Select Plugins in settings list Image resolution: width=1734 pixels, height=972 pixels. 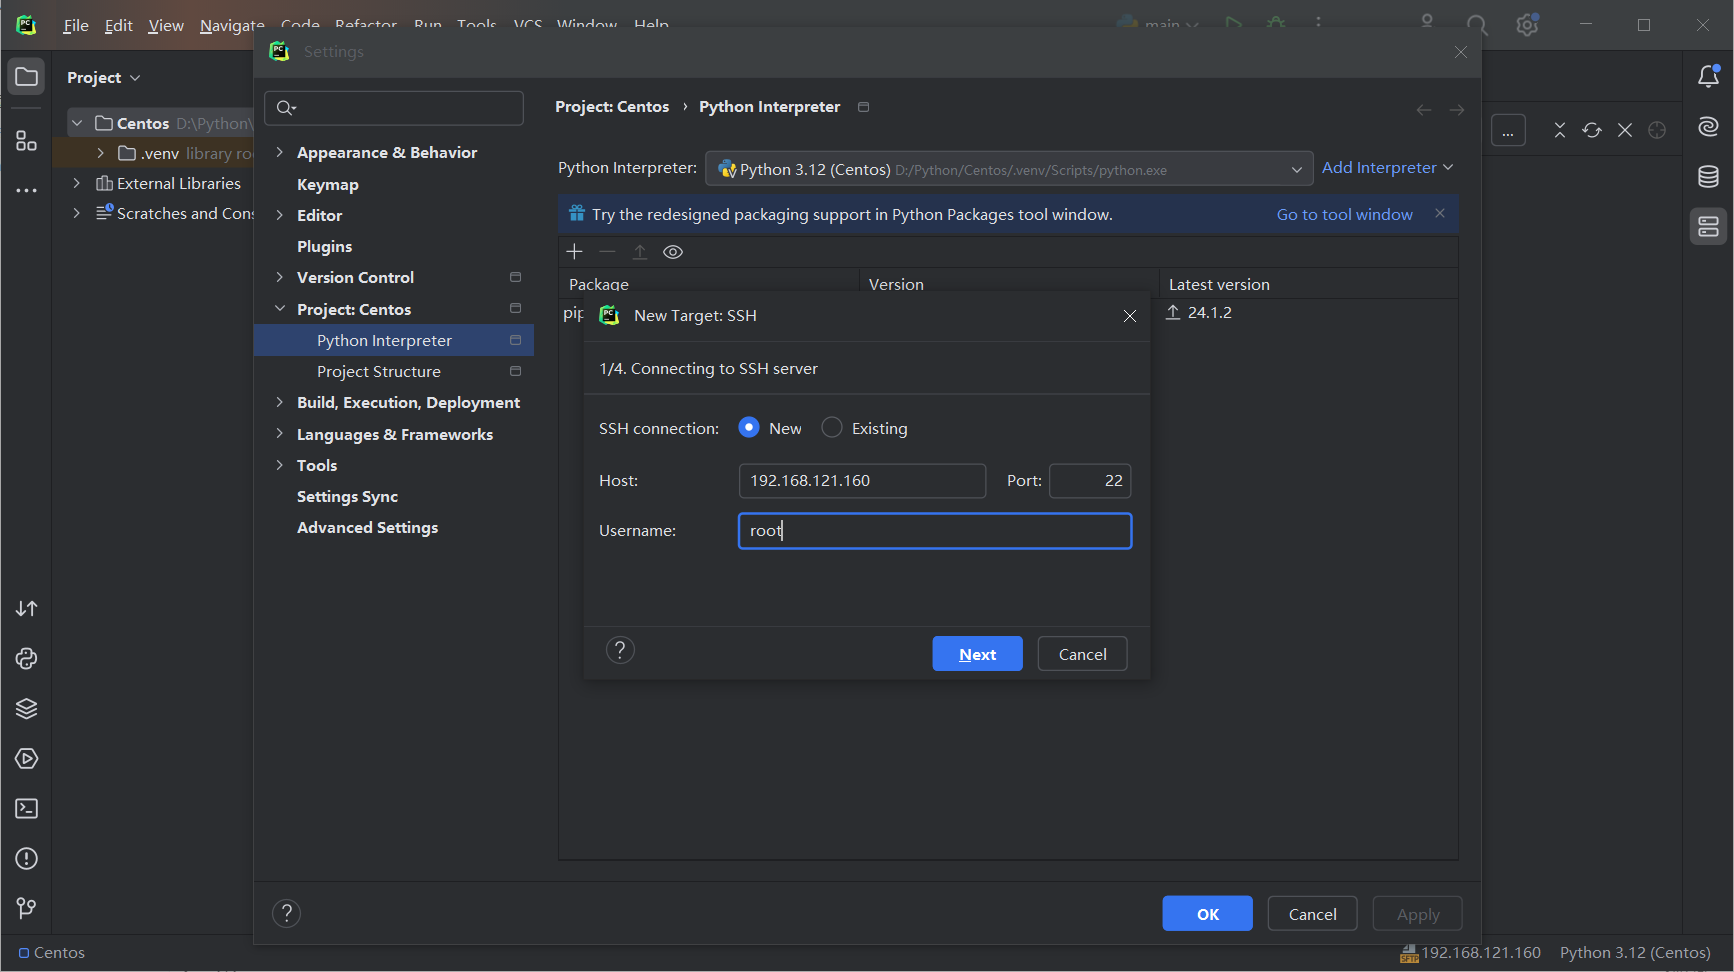(324, 246)
